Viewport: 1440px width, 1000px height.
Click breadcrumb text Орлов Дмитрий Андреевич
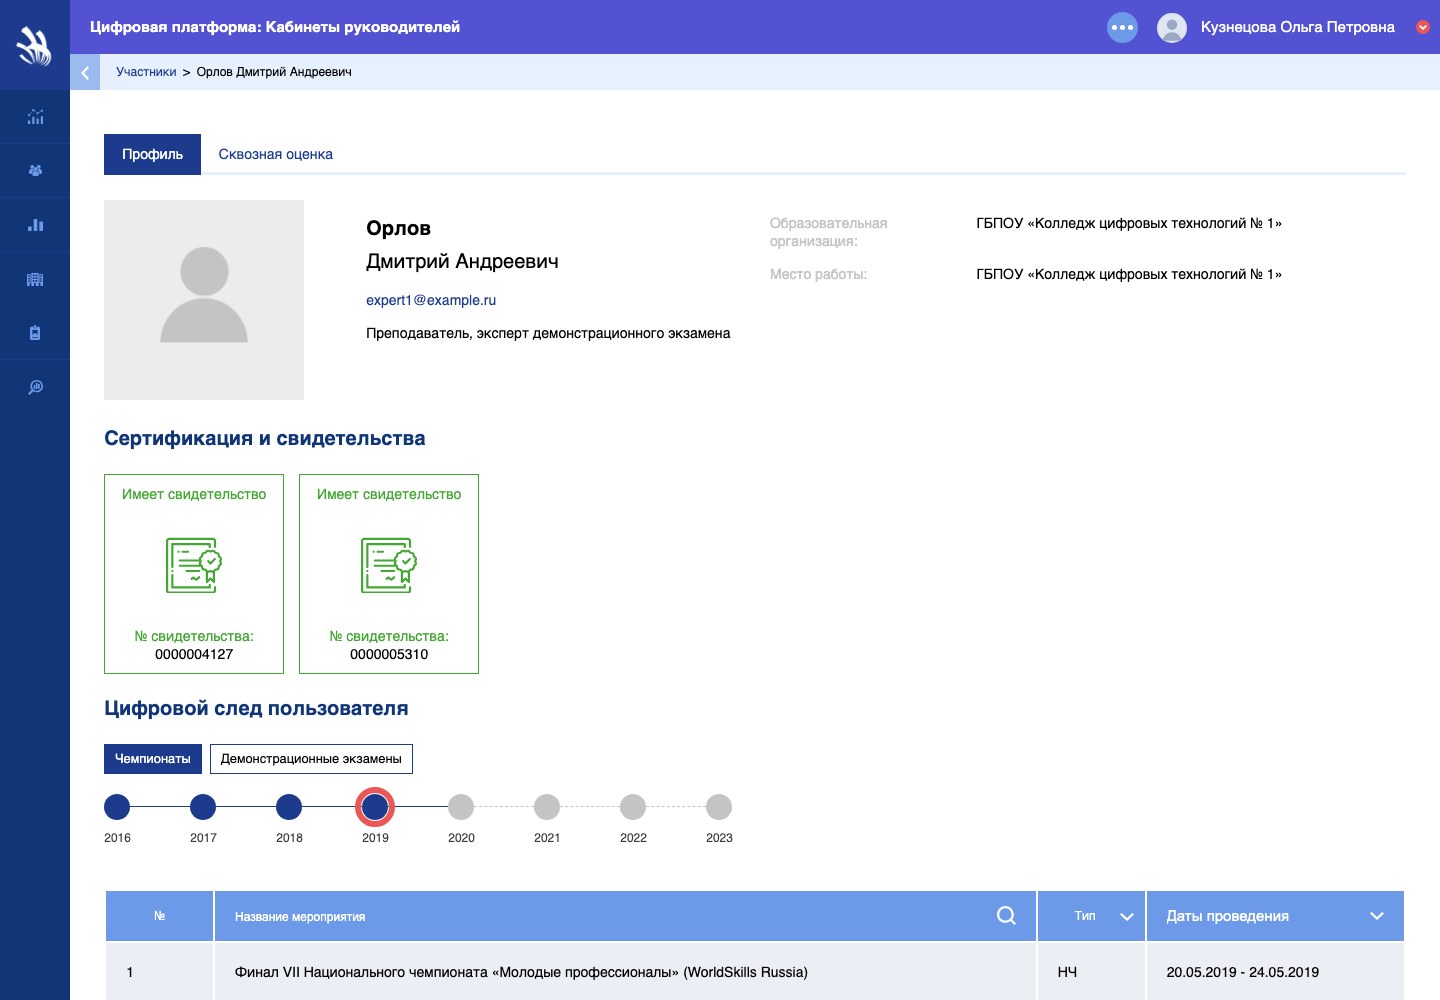coord(274,72)
